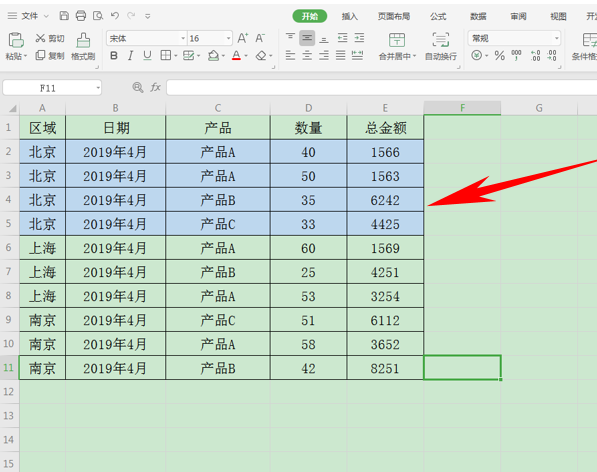
Task: Expand the number format dropdown
Action: point(557,38)
